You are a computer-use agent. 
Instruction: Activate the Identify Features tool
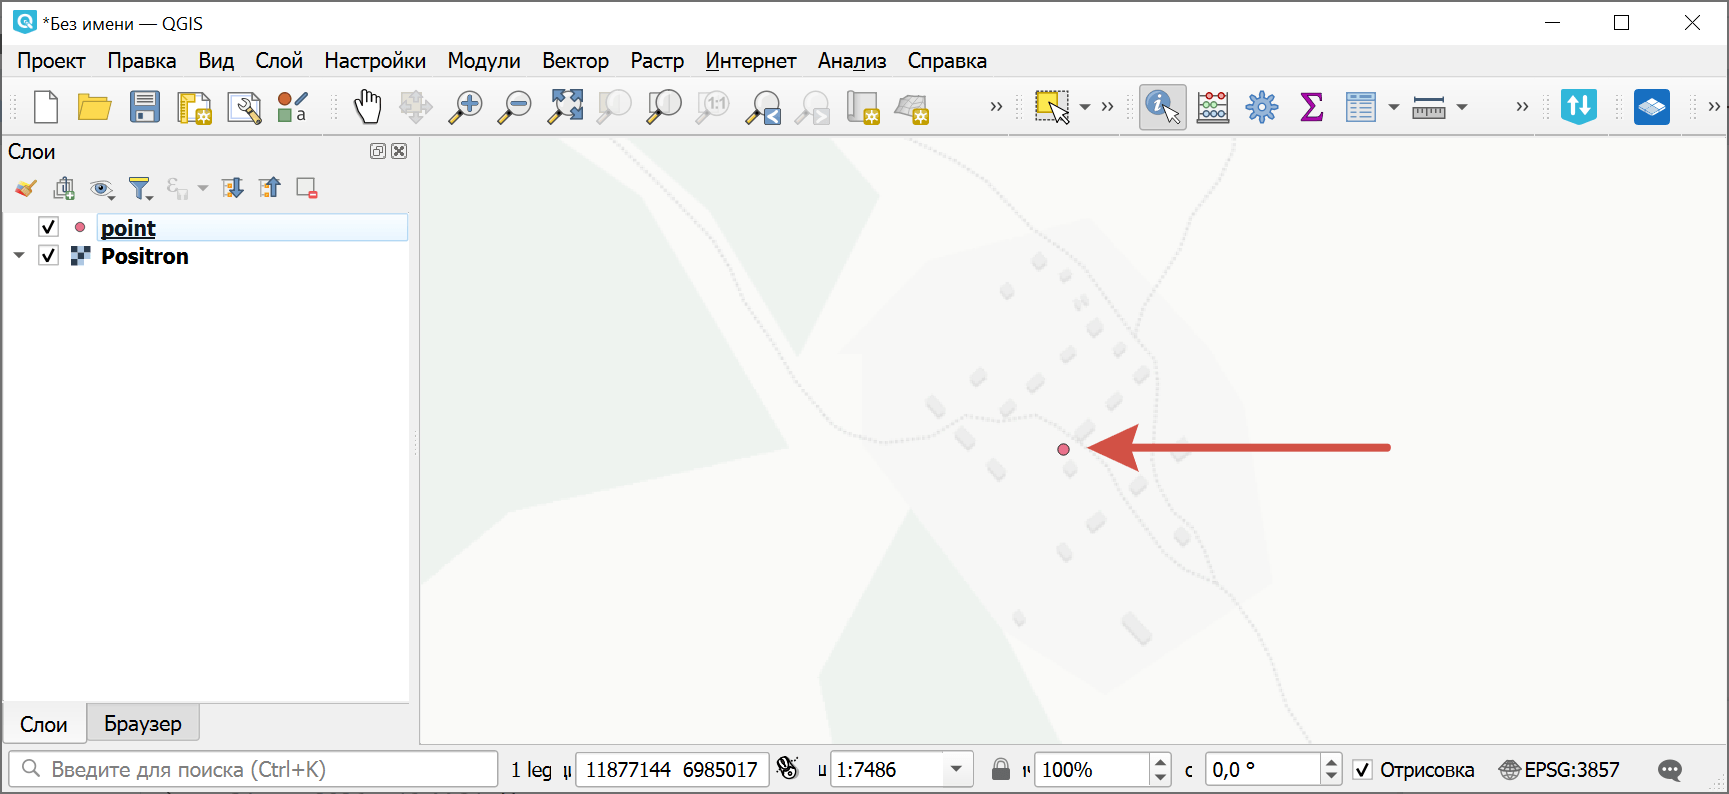coord(1162,106)
